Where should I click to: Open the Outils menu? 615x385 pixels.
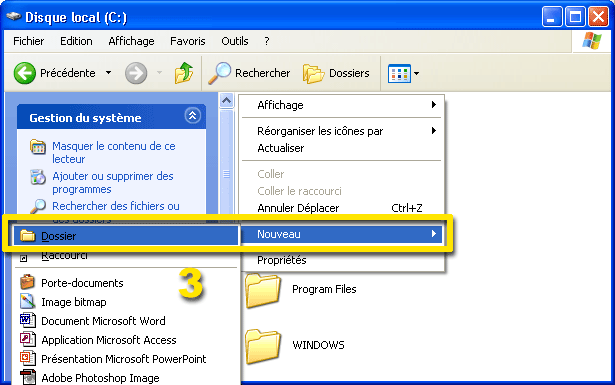pyautogui.click(x=235, y=41)
